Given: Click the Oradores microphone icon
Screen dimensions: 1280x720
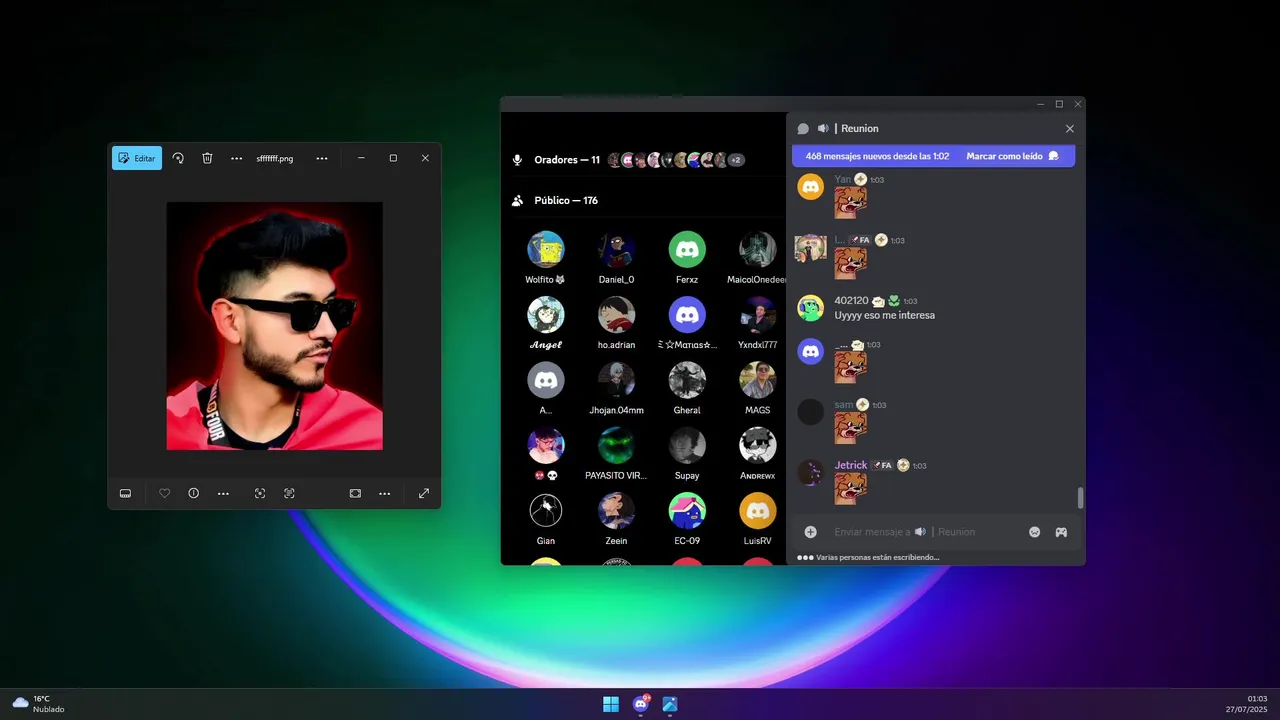Looking at the screenshot, I should pos(518,160).
